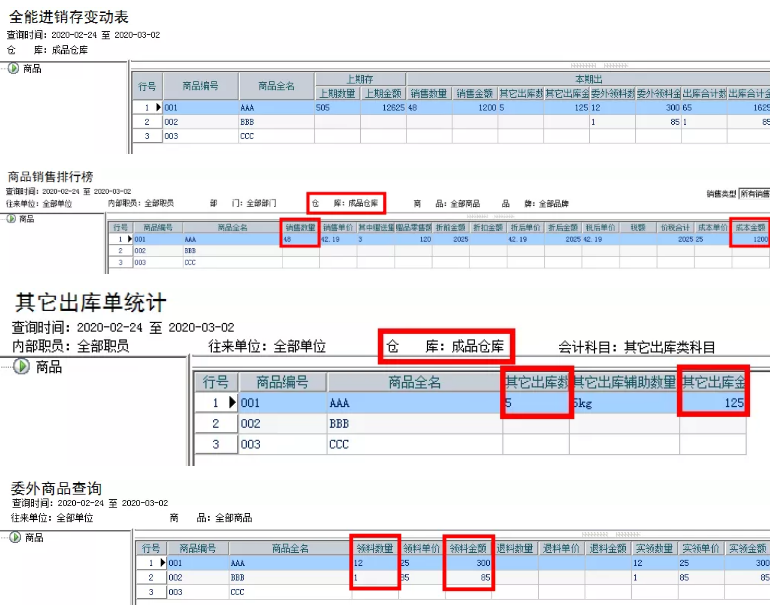Click 商品全名 header in 其它出库单统计
The height and width of the screenshot is (616, 770).
coord(414,382)
